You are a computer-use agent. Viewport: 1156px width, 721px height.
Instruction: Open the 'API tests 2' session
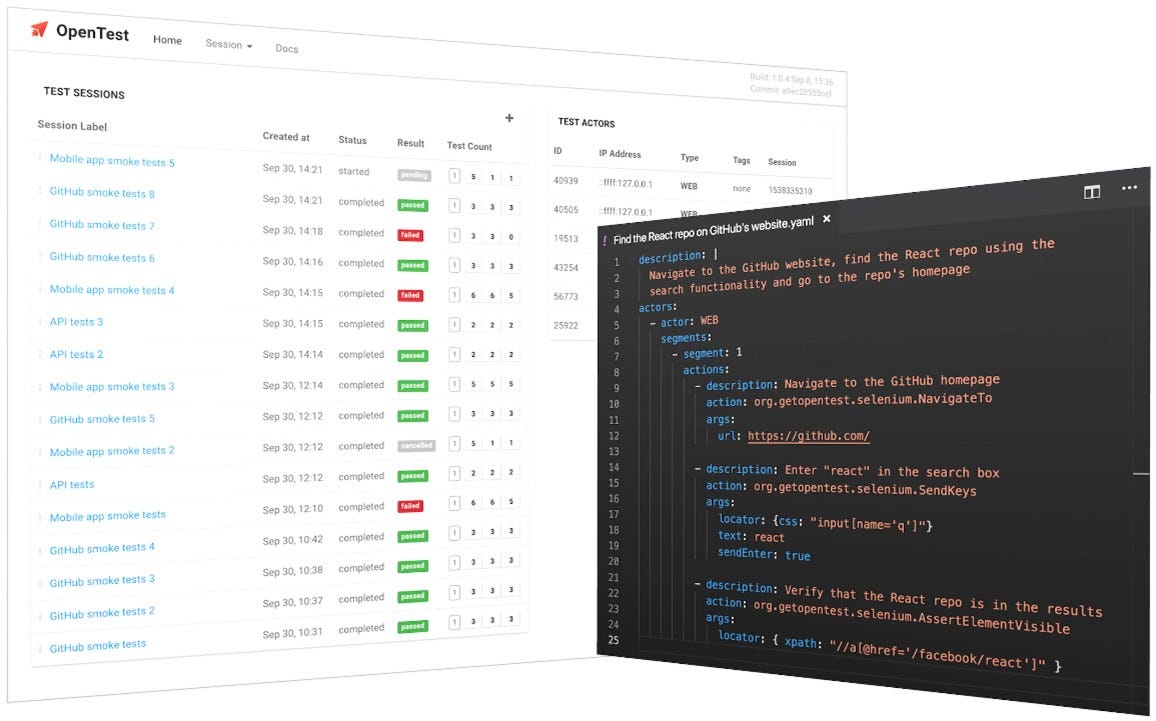point(75,354)
